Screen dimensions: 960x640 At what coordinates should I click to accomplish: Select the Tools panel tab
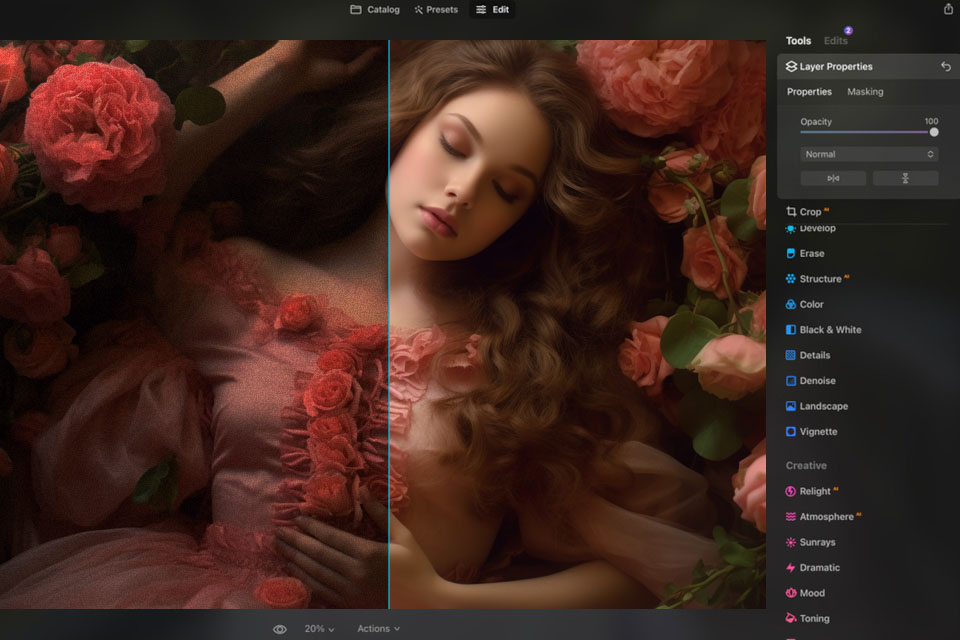coord(798,40)
